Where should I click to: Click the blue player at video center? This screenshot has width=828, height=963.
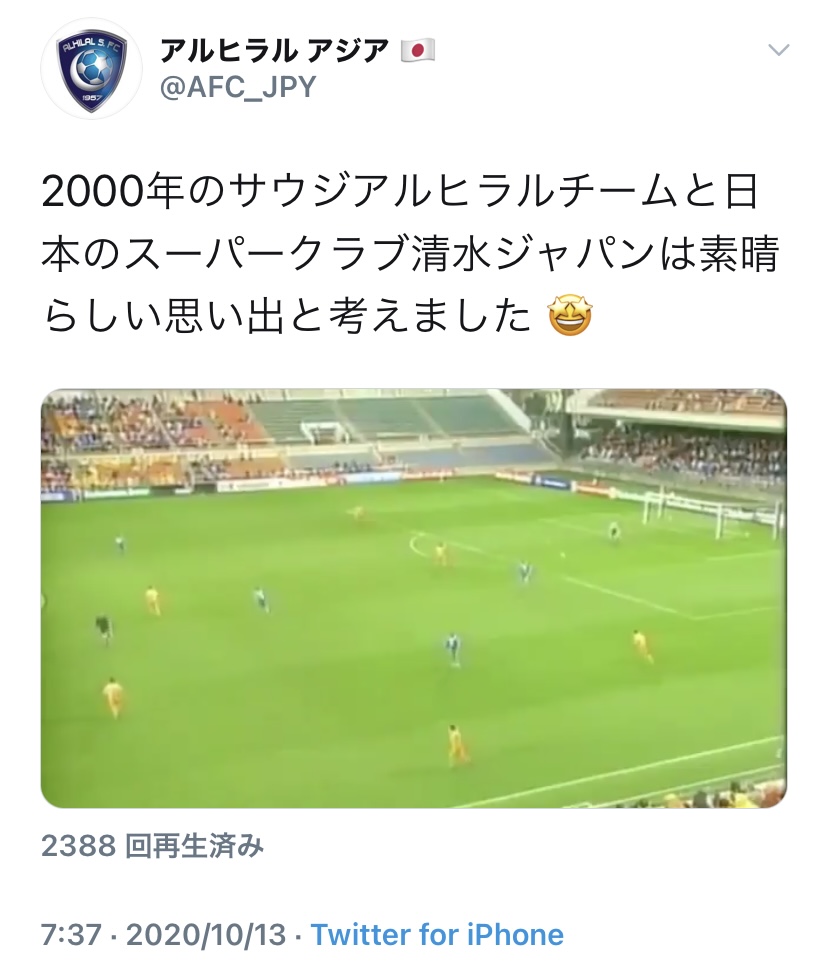tap(453, 649)
